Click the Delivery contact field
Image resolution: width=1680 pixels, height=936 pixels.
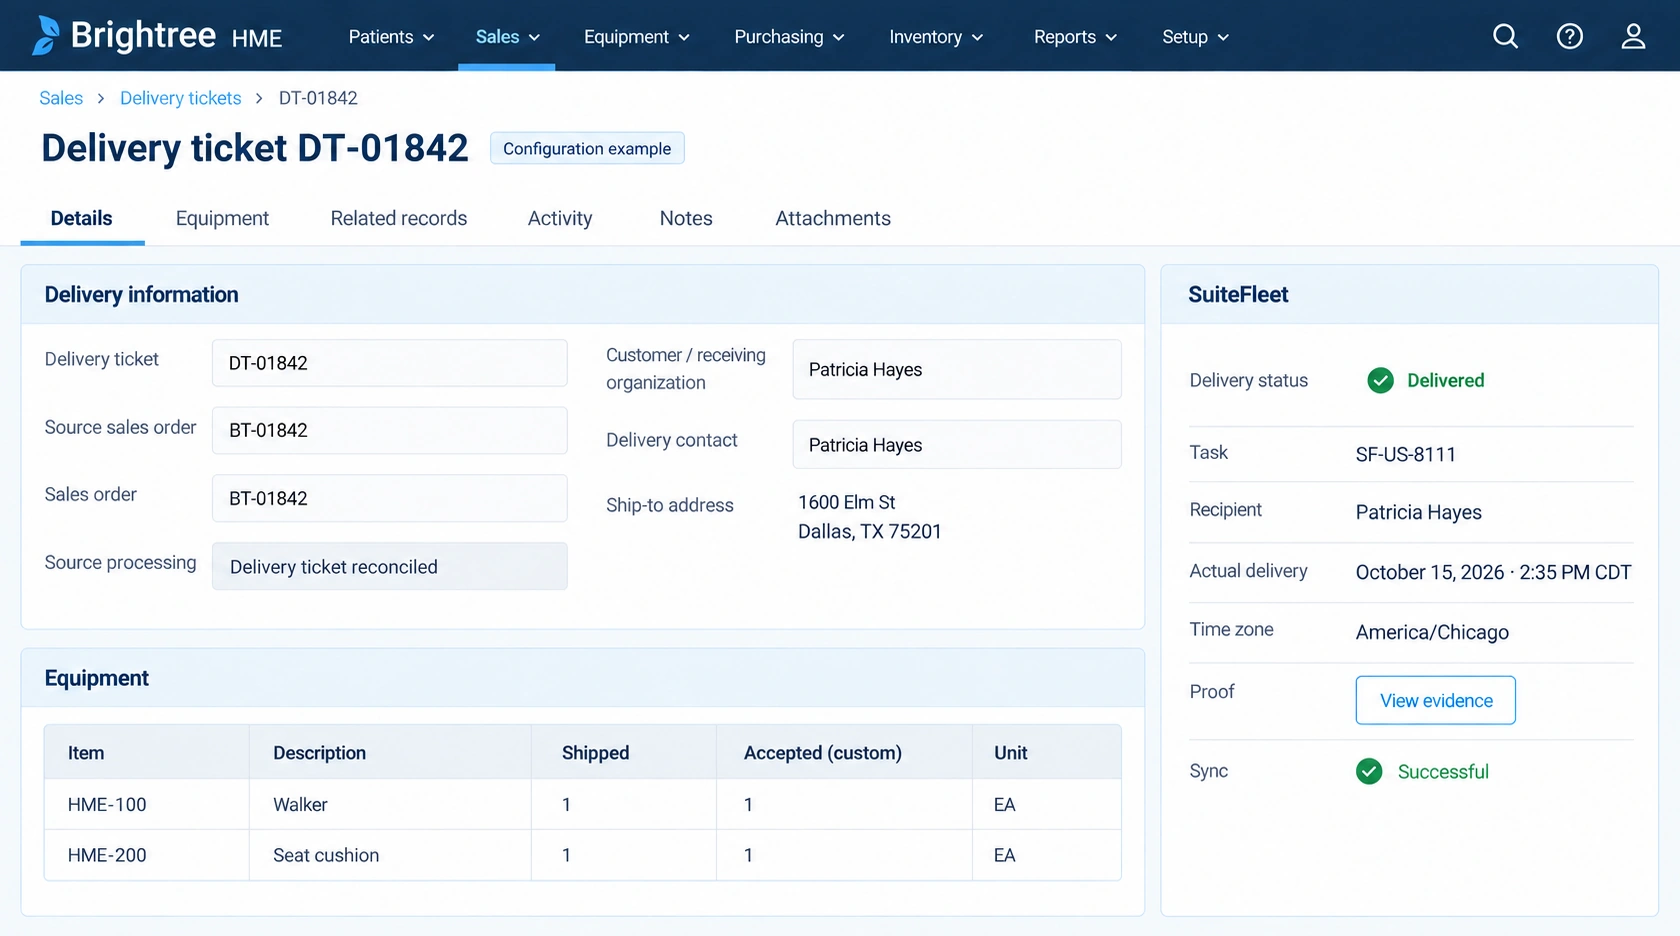click(957, 444)
